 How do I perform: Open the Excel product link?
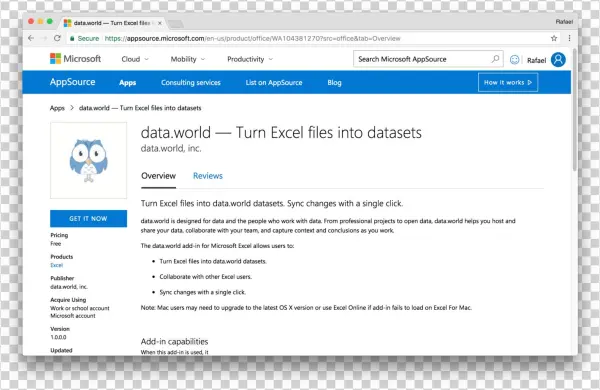(x=57, y=265)
